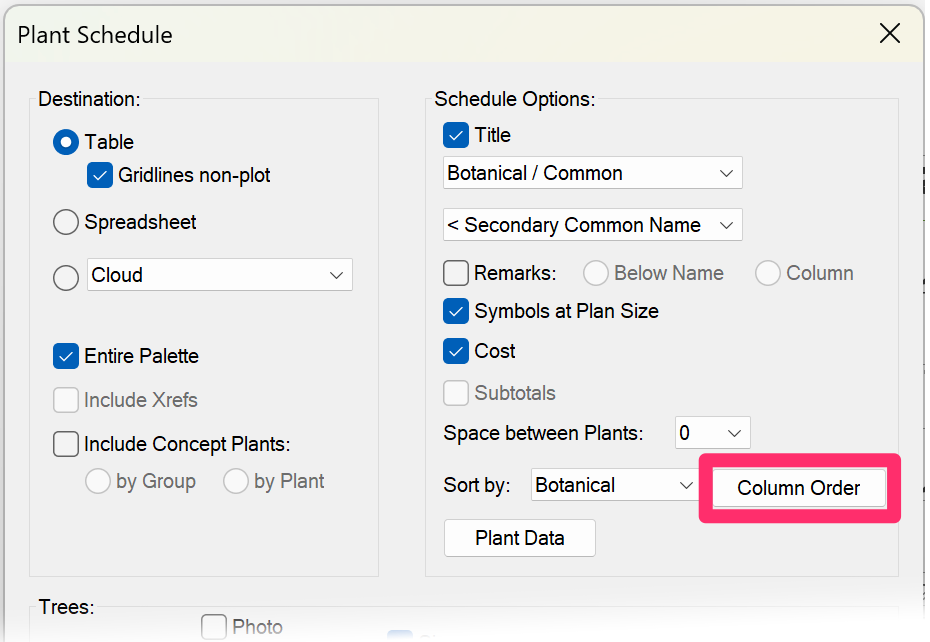
Task: Select the Table destination option
Action: tap(65, 142)
